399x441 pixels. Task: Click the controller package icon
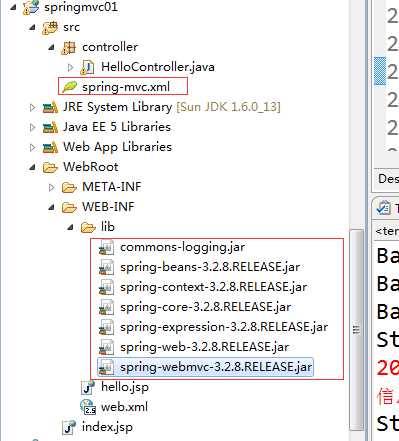69,48
